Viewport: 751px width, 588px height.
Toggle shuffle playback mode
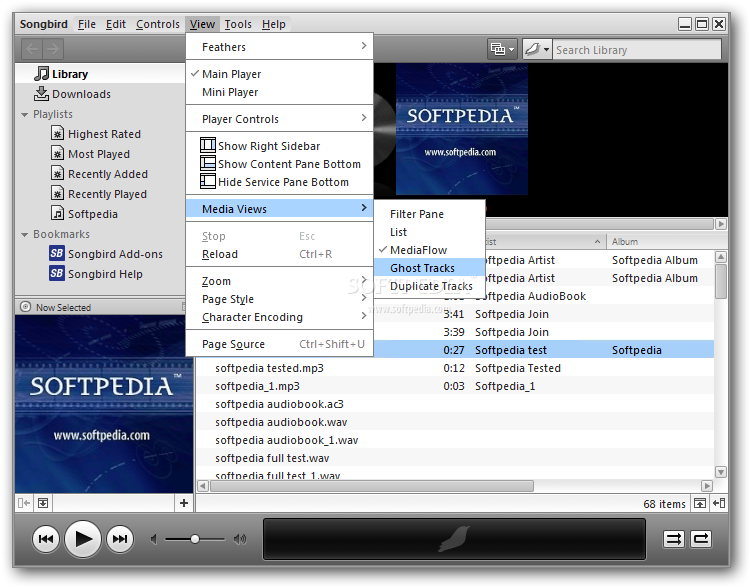(674, 539)
